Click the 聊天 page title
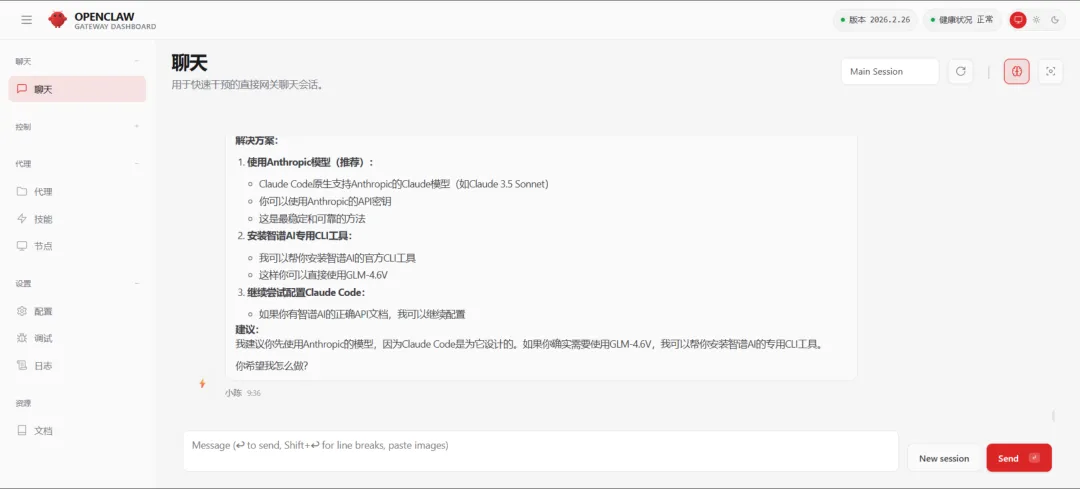 tap(189, 63)
